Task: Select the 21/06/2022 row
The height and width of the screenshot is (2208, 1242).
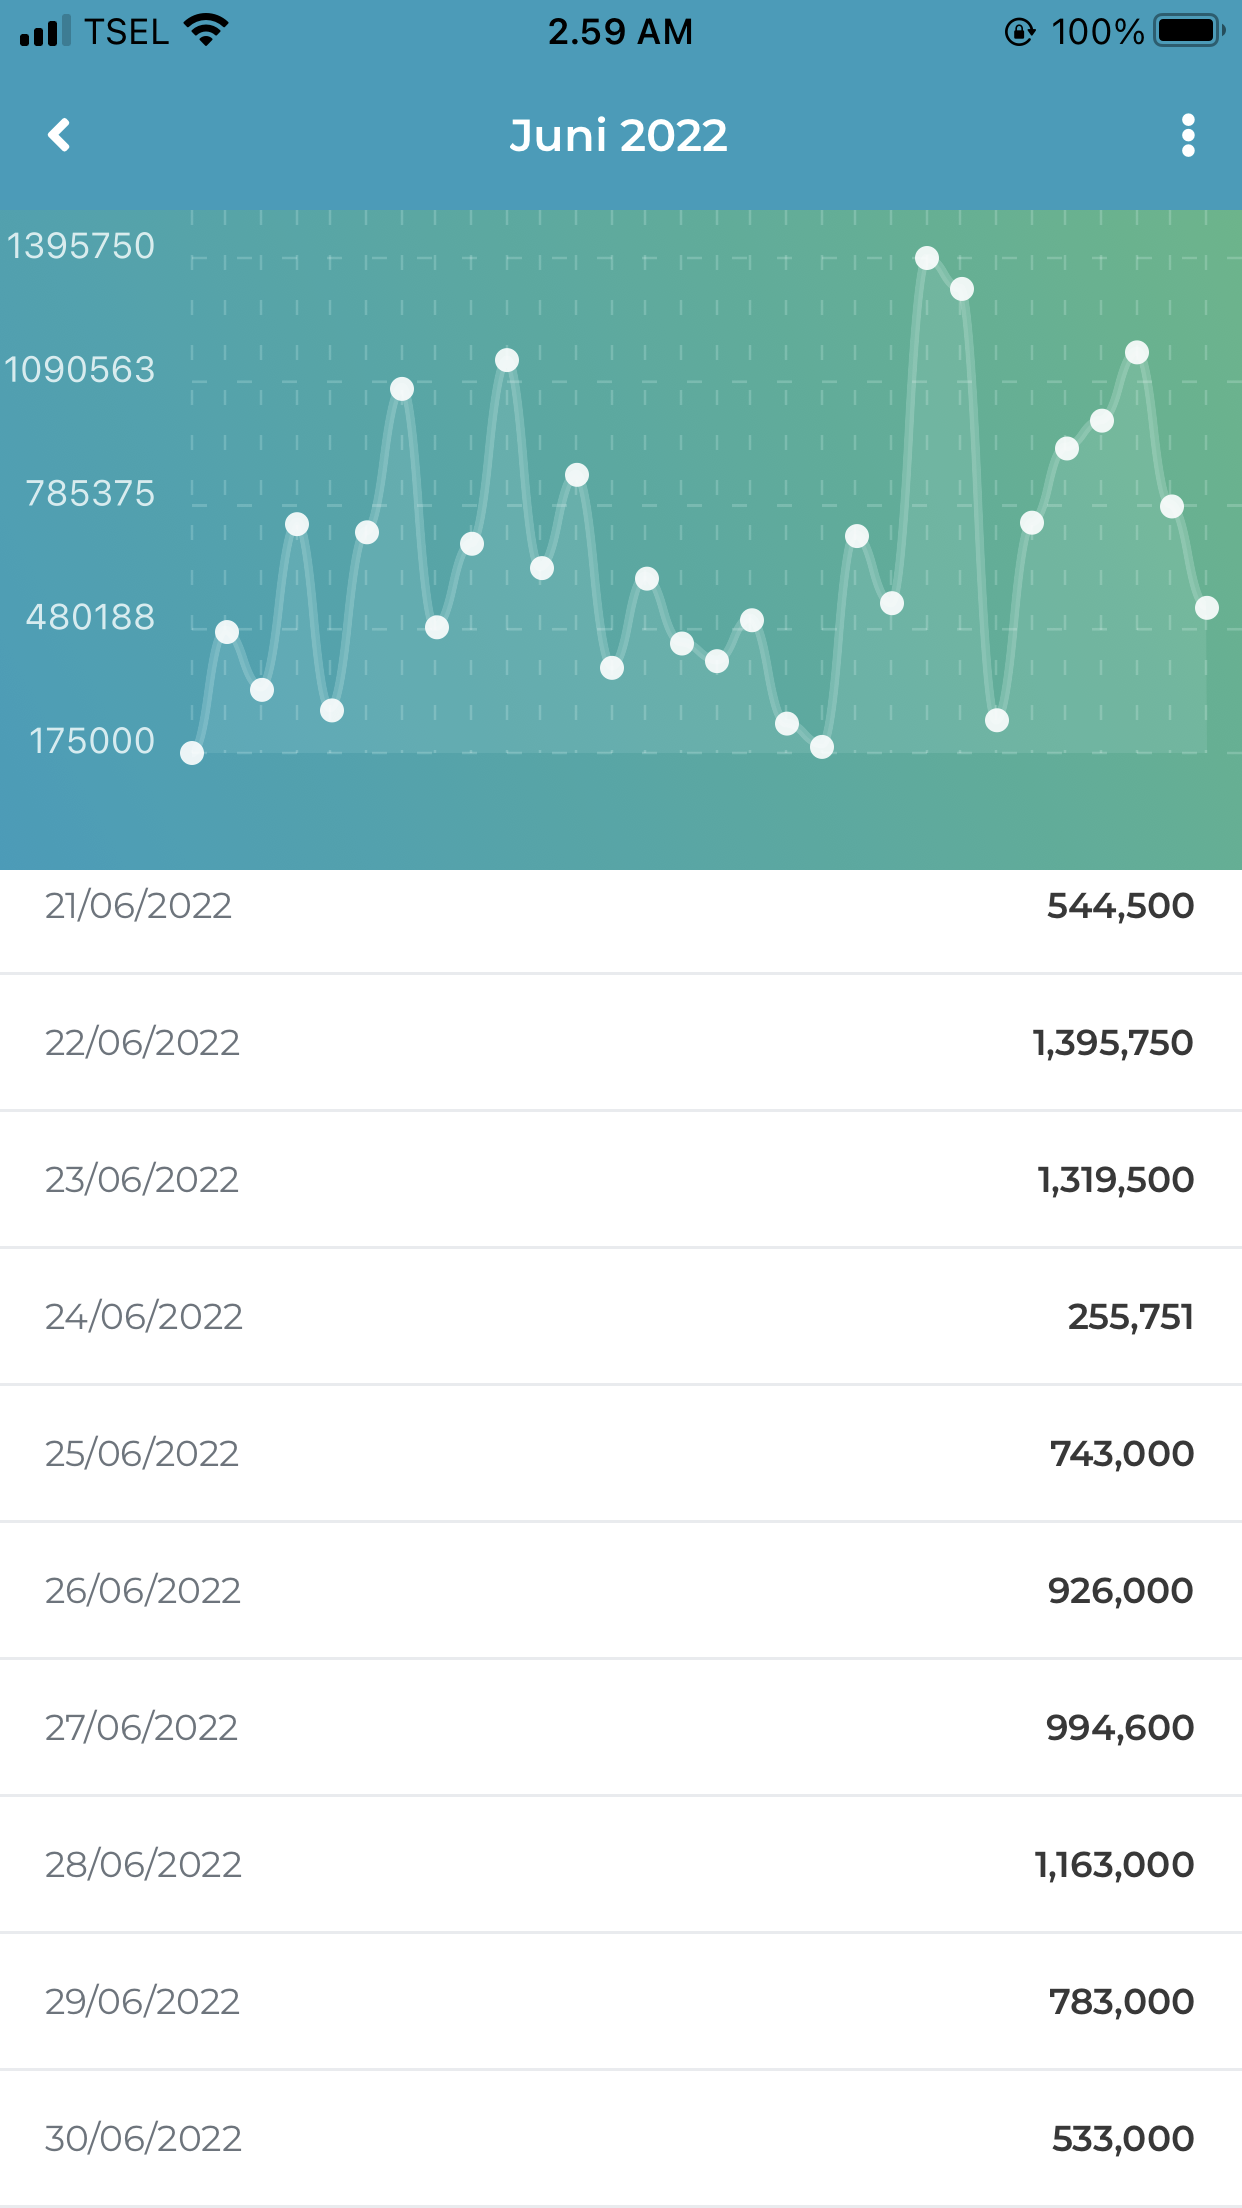Action: (620, 906)
